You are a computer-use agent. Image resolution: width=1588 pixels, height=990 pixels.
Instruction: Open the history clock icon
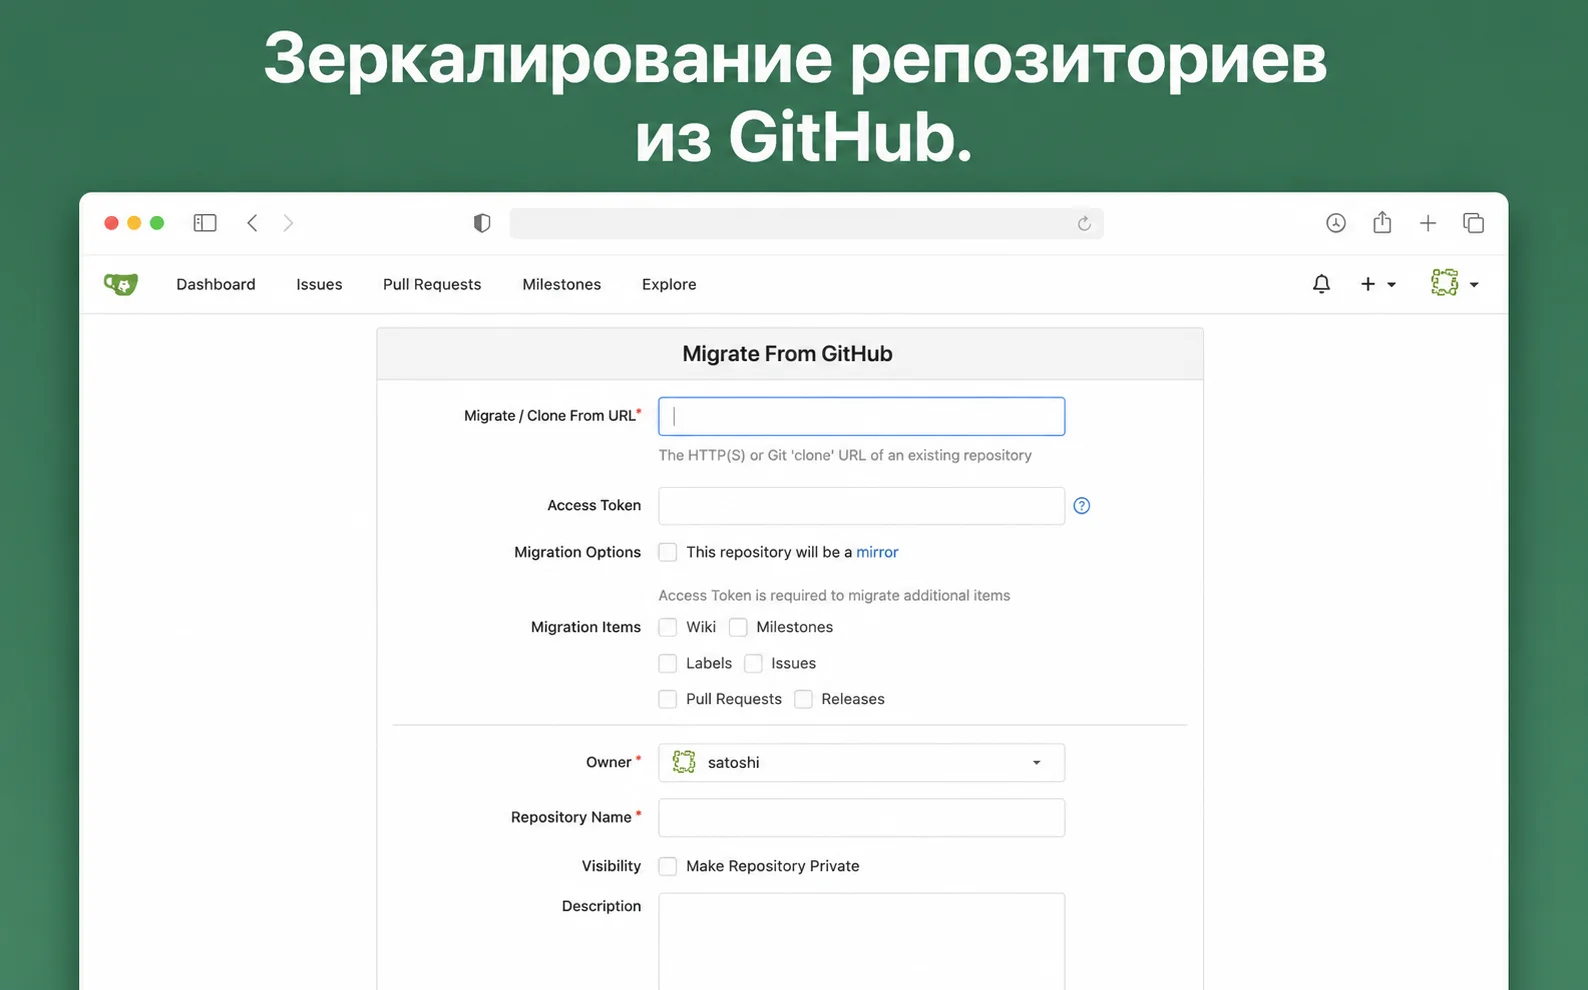(x=1336, y=223)
